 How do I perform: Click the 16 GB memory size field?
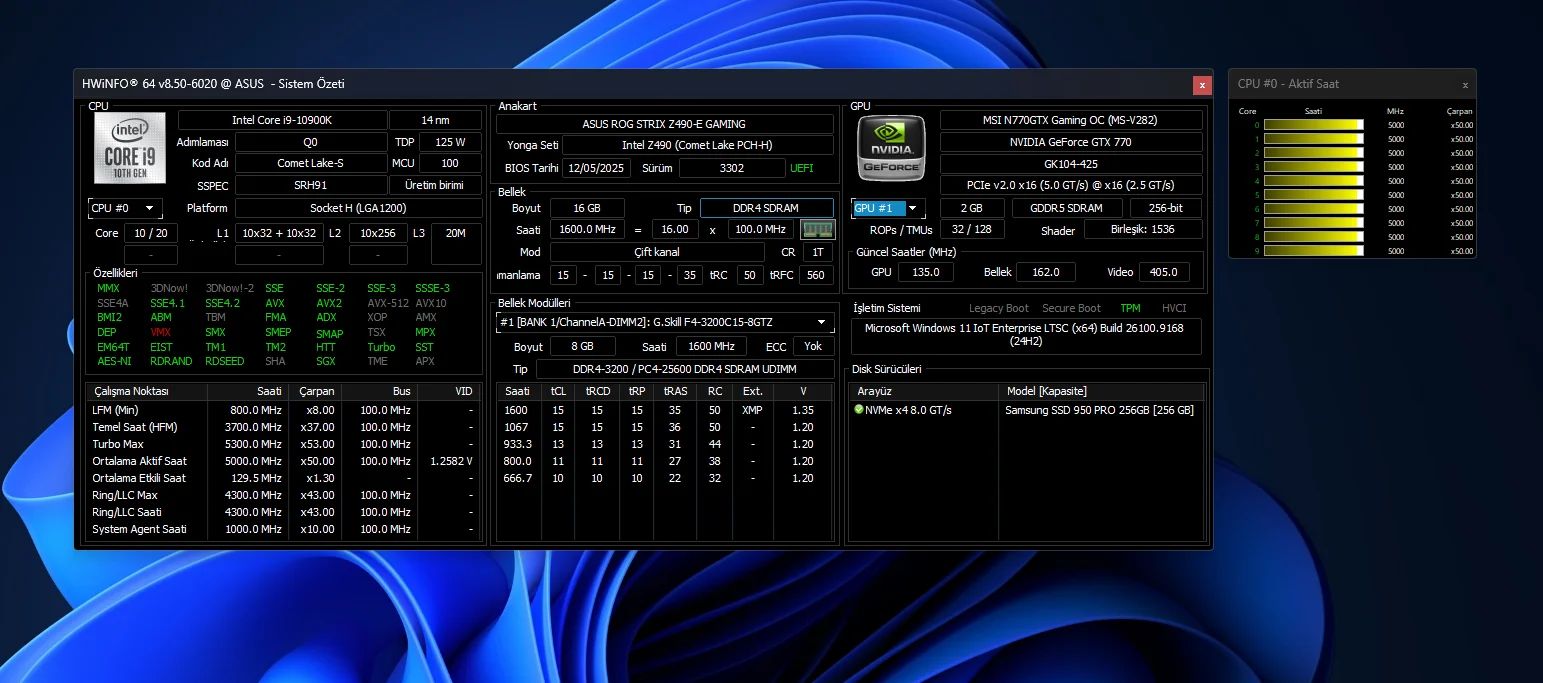587,208
